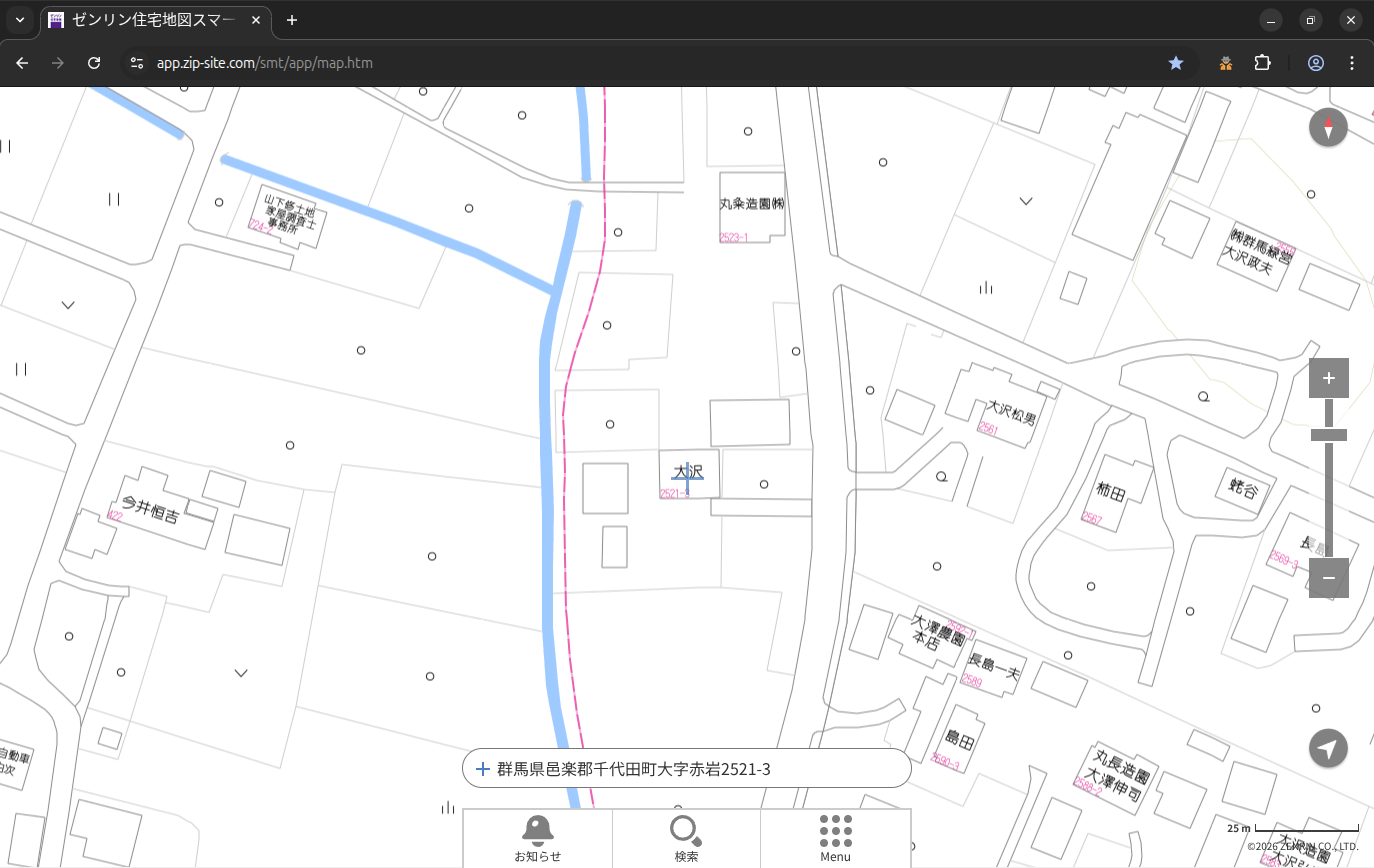Open the 検索 search magnifier
Viewport: 1374px width, 868px height.
click(685, 838)
